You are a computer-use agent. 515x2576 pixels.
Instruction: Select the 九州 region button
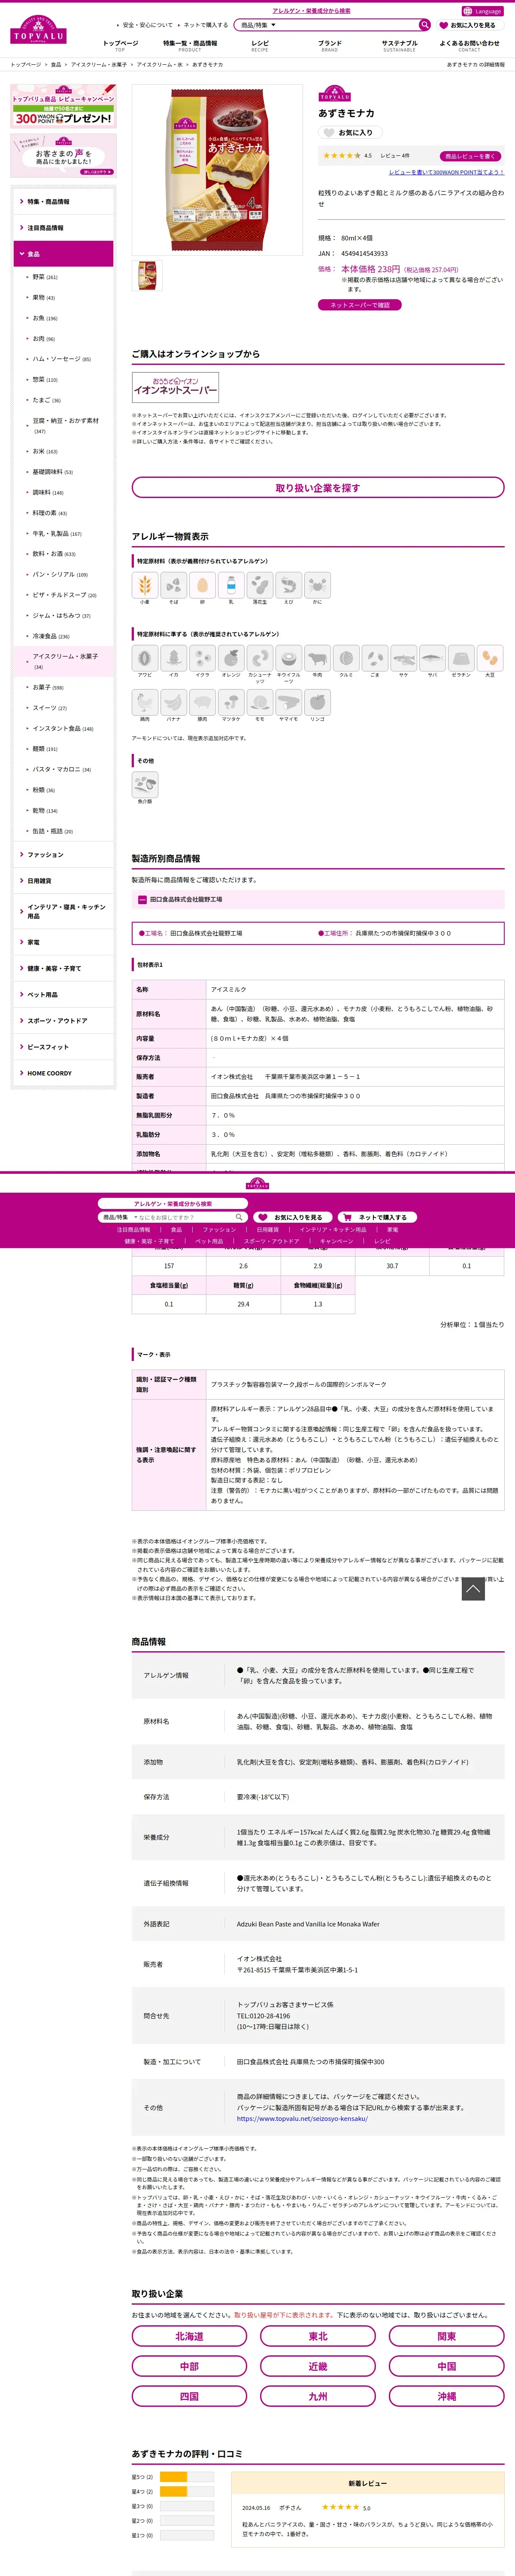[x=318, y=2396]
